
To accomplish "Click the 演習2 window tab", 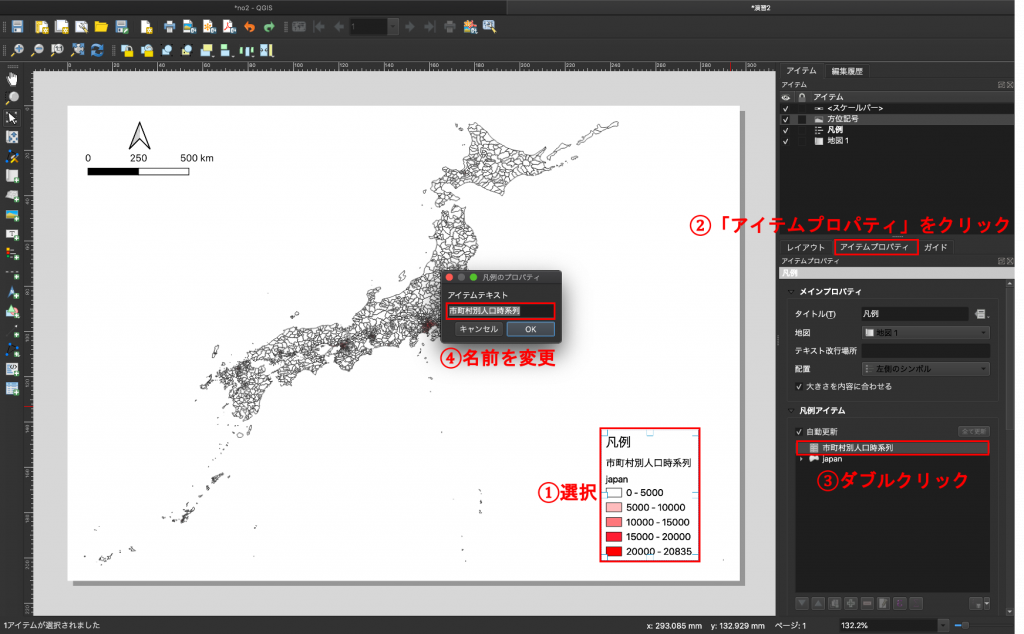I will coord(761,8).
